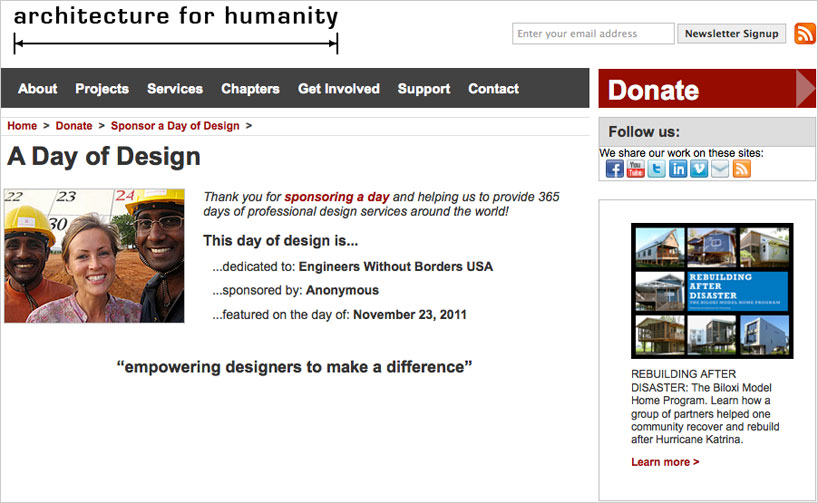Click the Newsletter Signup button

click(x=731, y=33)
